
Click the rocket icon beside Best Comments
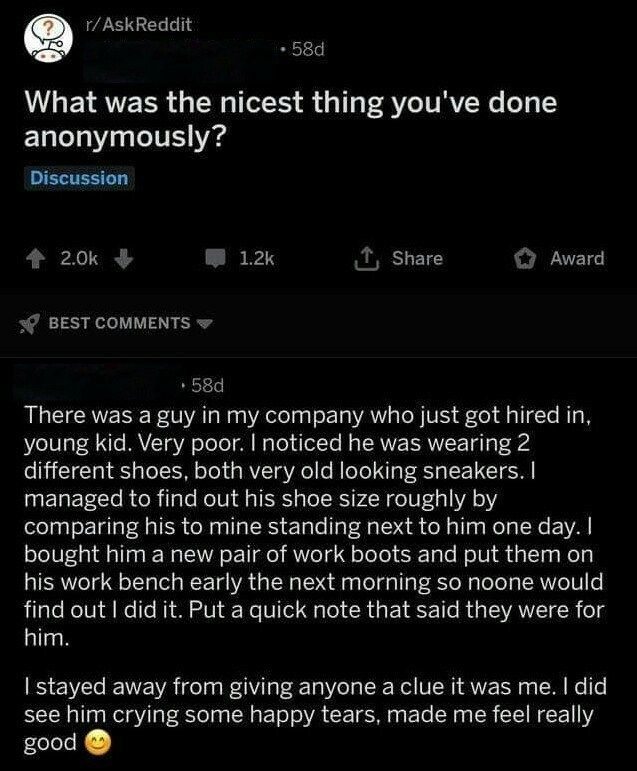[x=32, y=323]
